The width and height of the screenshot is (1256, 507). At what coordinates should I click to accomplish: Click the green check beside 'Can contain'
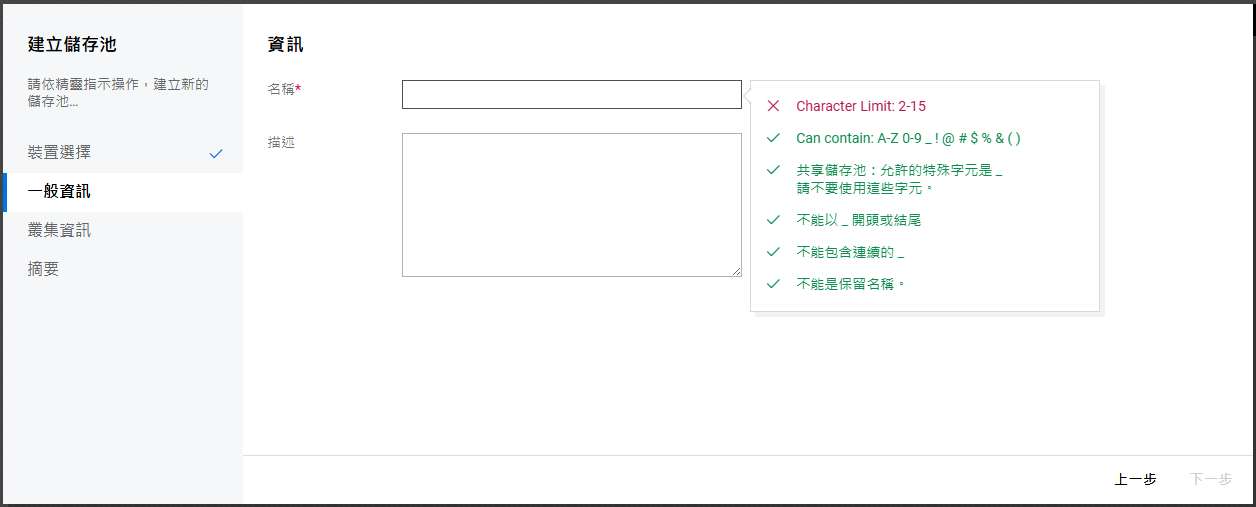pyautogui.click(x=772, y=139)
